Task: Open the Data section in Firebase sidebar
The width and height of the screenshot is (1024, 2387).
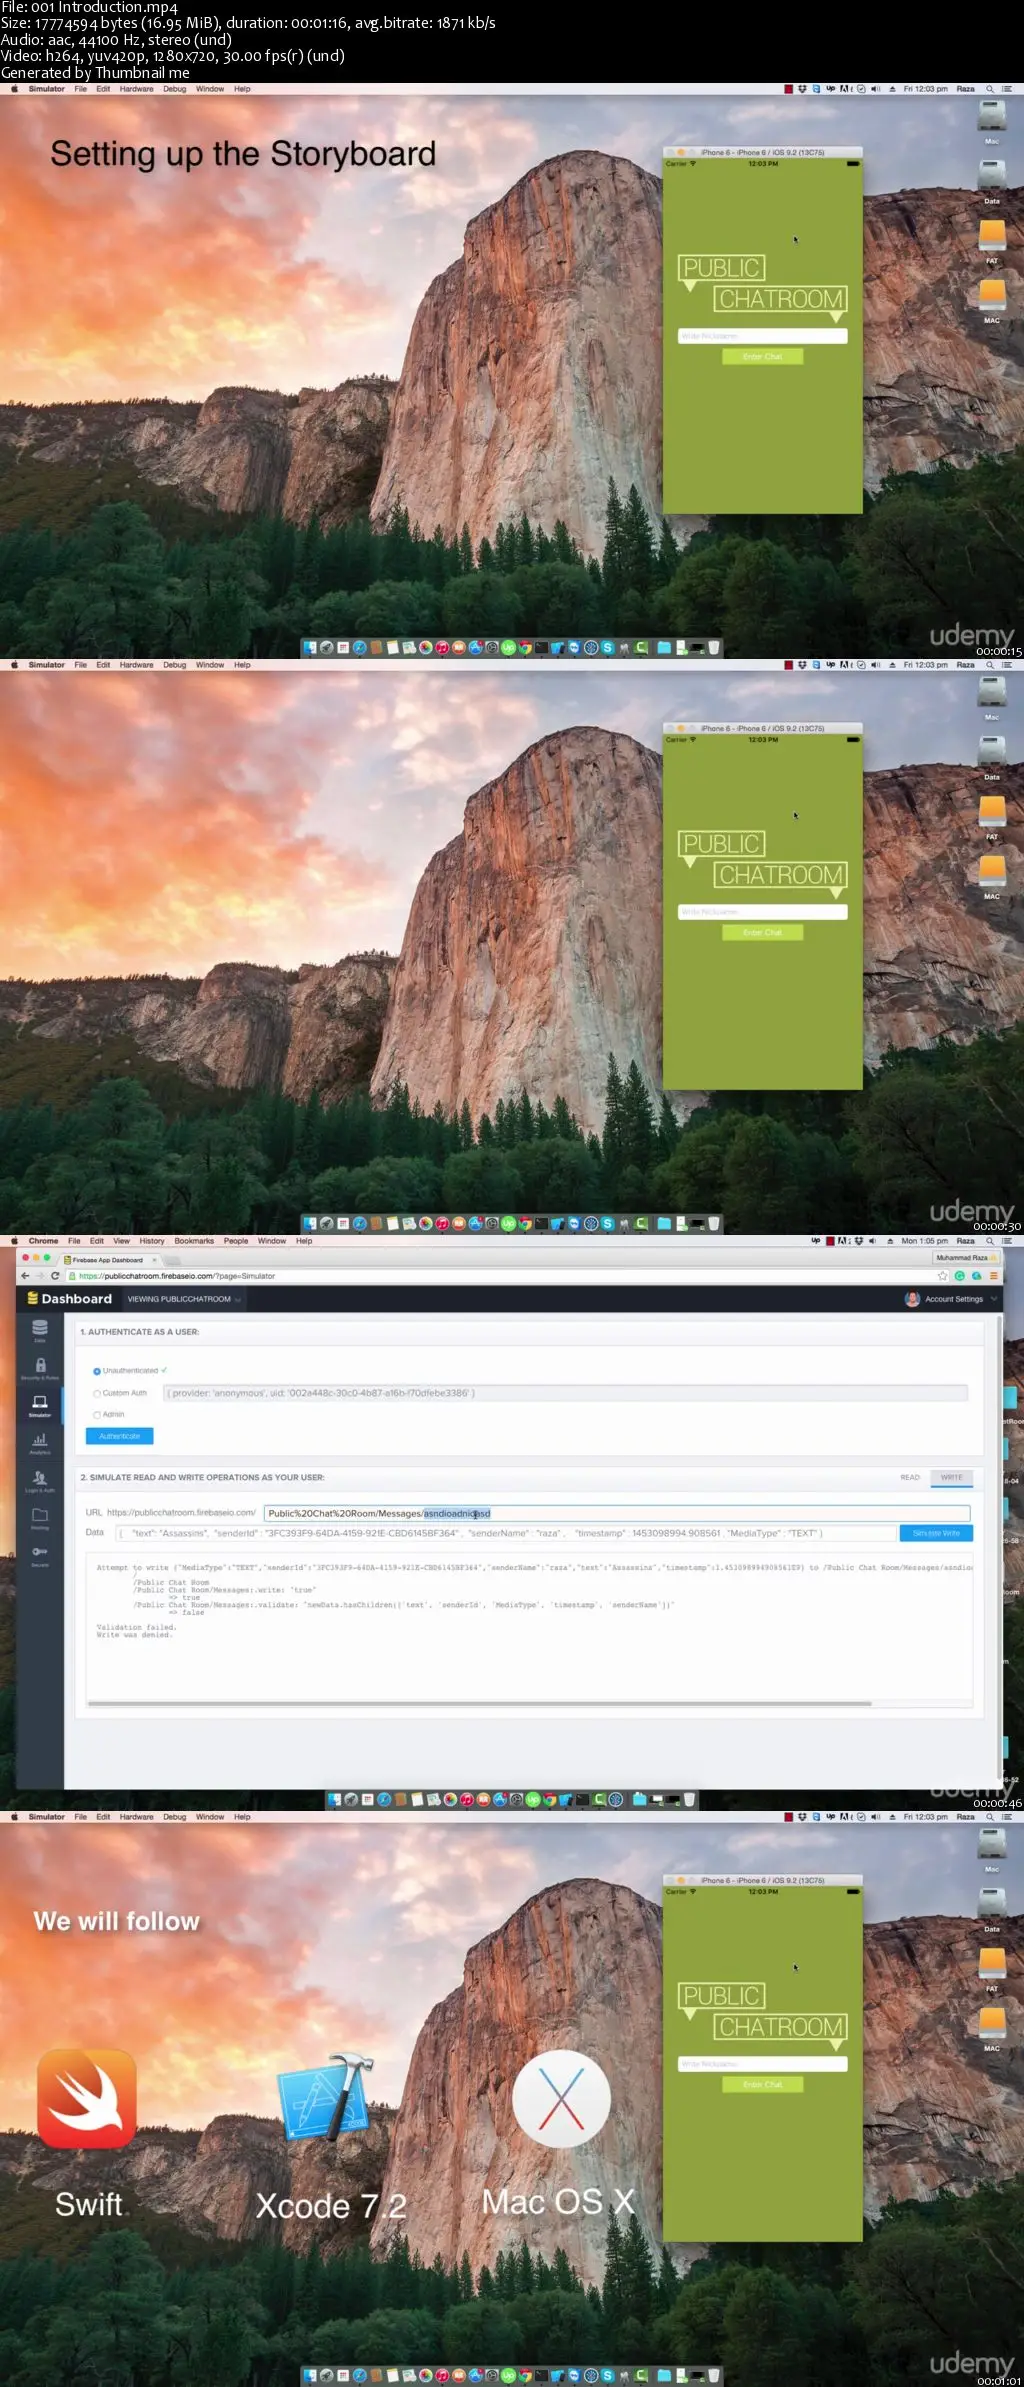Action: 40,1330
